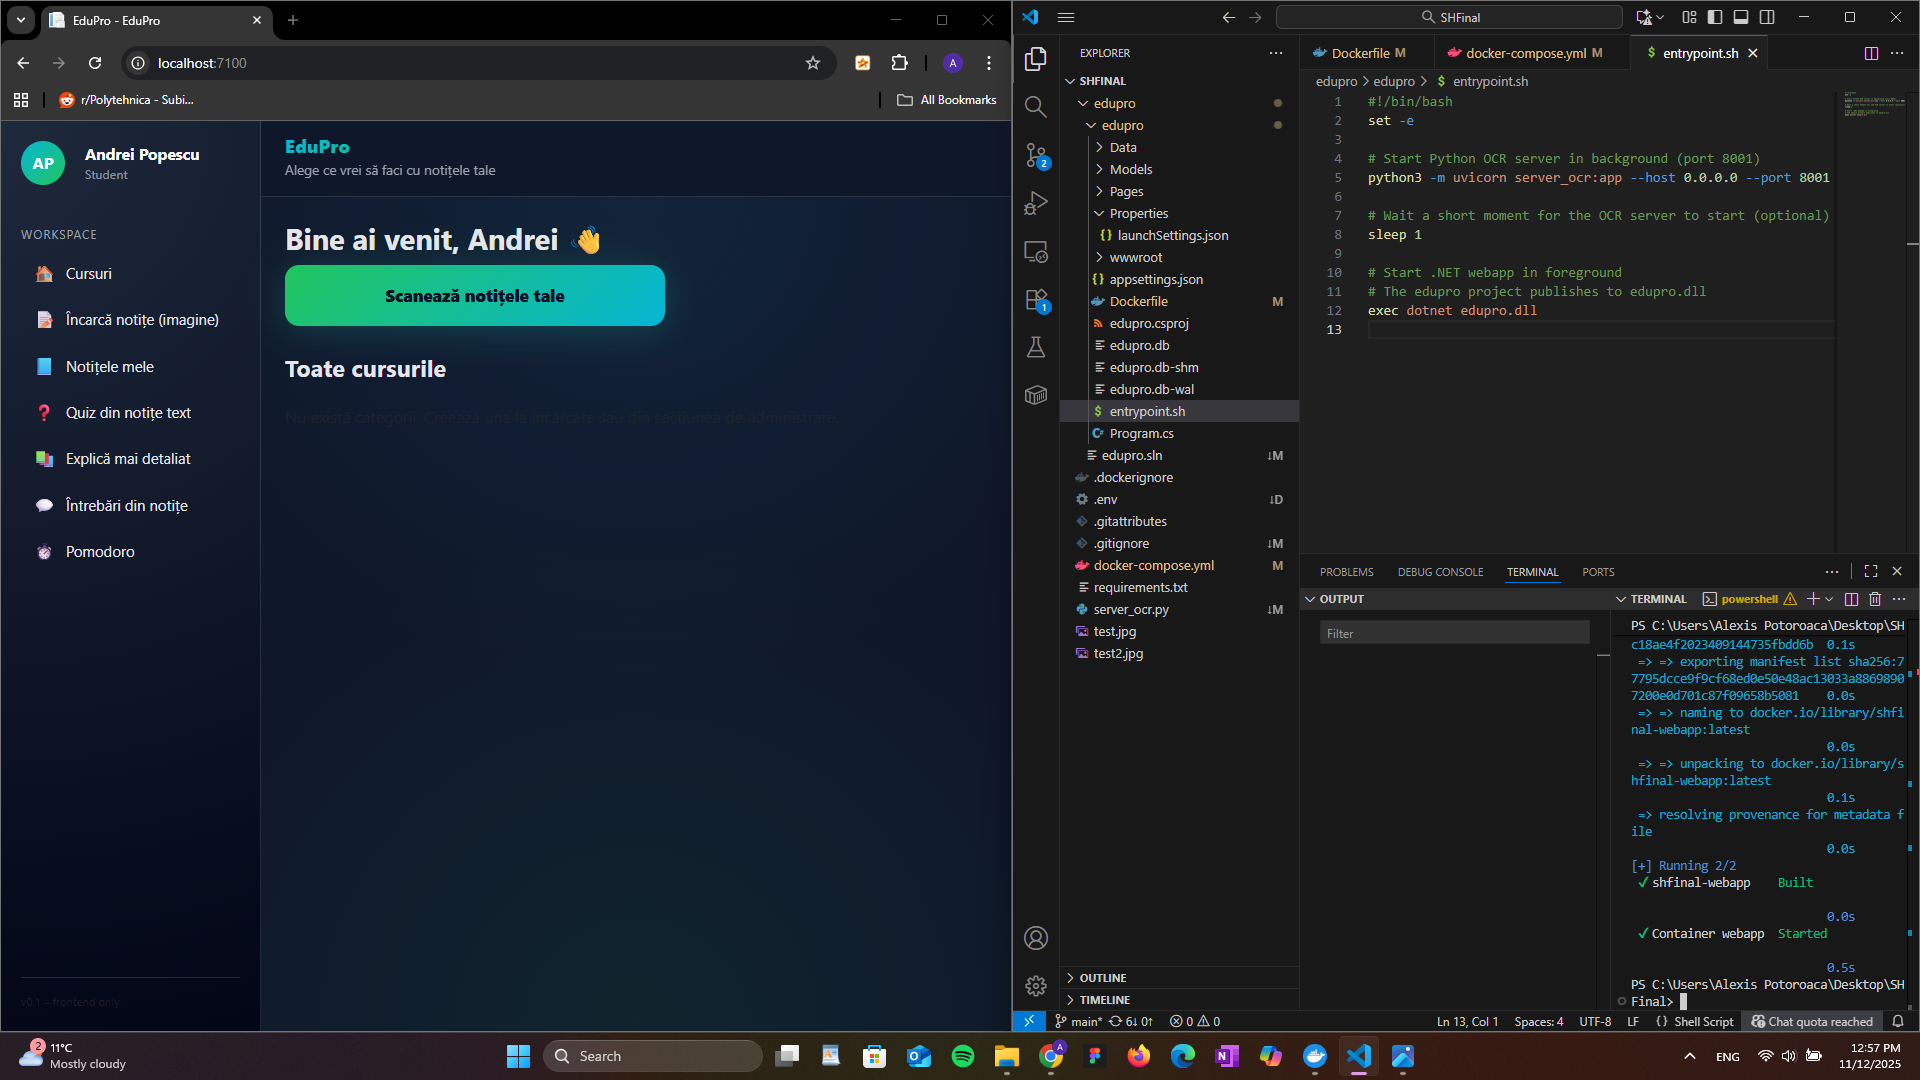Open Extensions view in activity bar
Viewport: 1920px width, 1080px height.
click(1036, 300)
